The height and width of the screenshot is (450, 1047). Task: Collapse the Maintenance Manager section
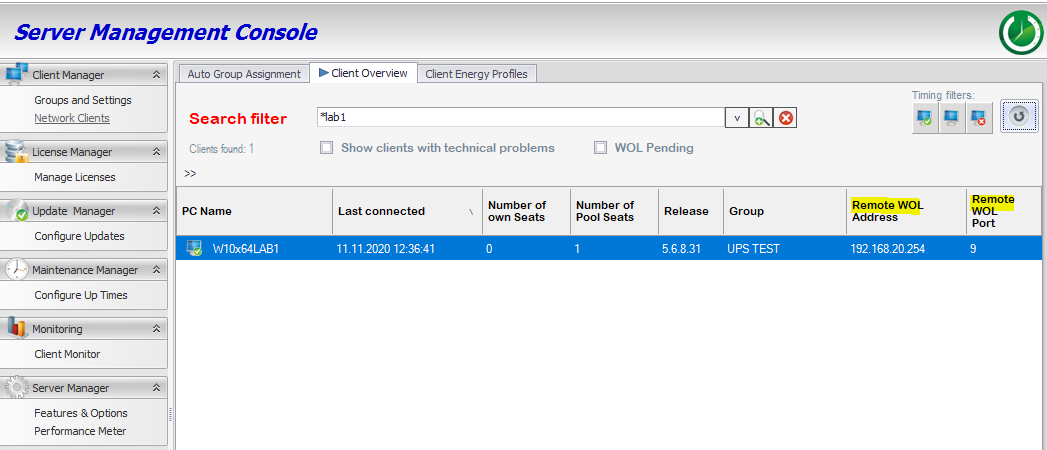click(x=156, y=270)
